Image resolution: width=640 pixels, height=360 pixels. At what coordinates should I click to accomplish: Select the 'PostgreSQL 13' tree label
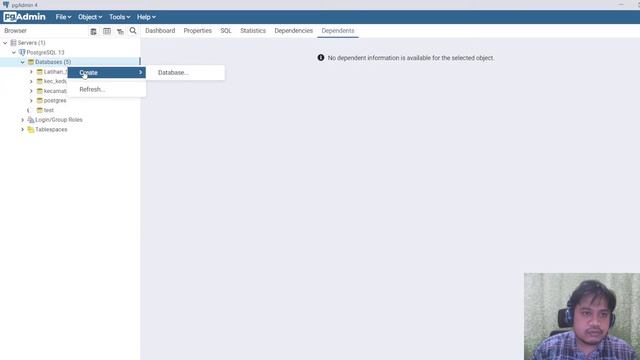tap(45, 52)
